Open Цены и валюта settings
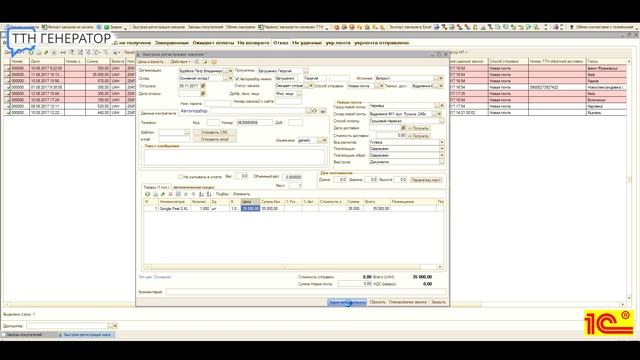The width and height of the screenshot is (640, 360). (x=150, y=62)
